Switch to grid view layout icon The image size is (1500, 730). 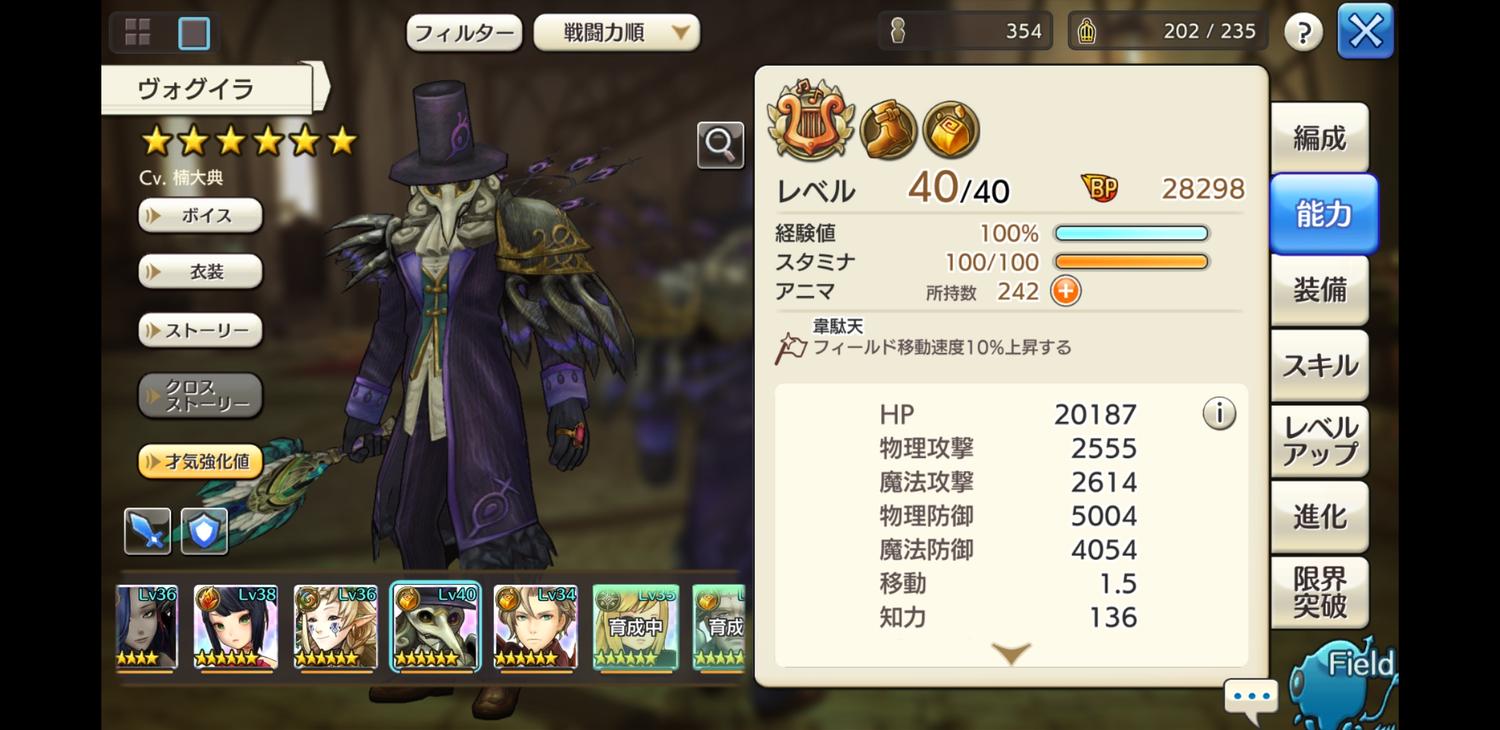(137, 33)
